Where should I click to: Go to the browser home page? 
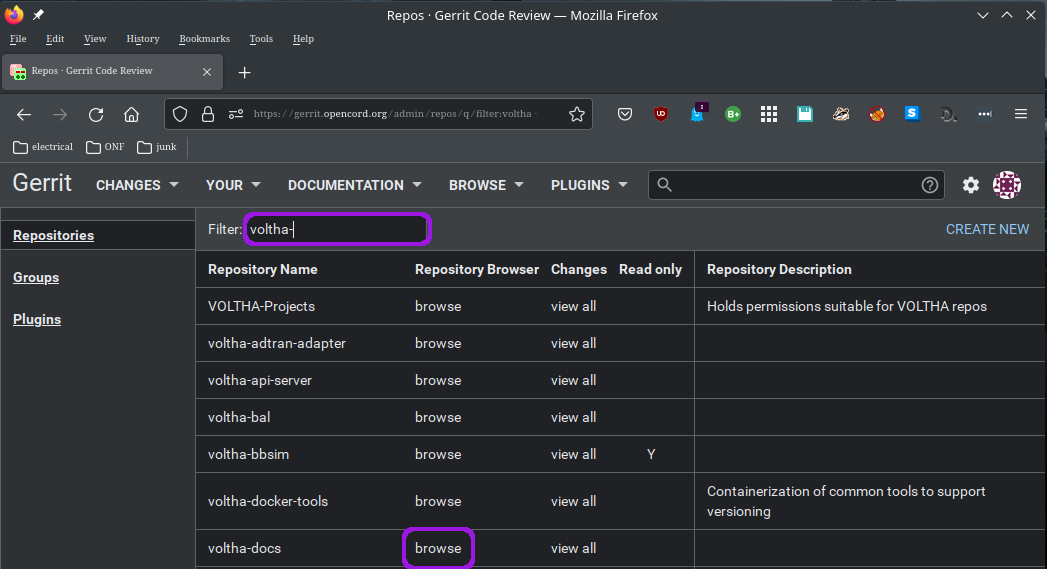pyautogui.click(x=131, y=114)
